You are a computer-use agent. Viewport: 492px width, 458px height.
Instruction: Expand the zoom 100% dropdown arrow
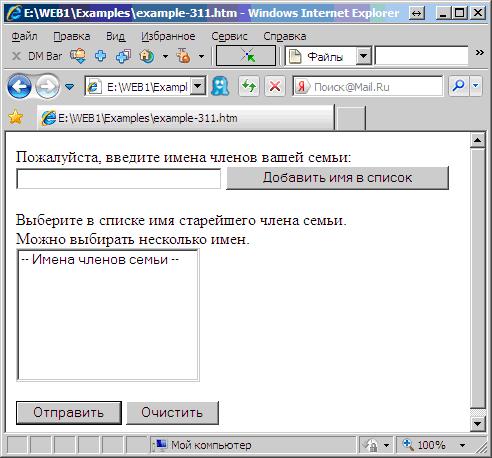(x=462, y=445)
